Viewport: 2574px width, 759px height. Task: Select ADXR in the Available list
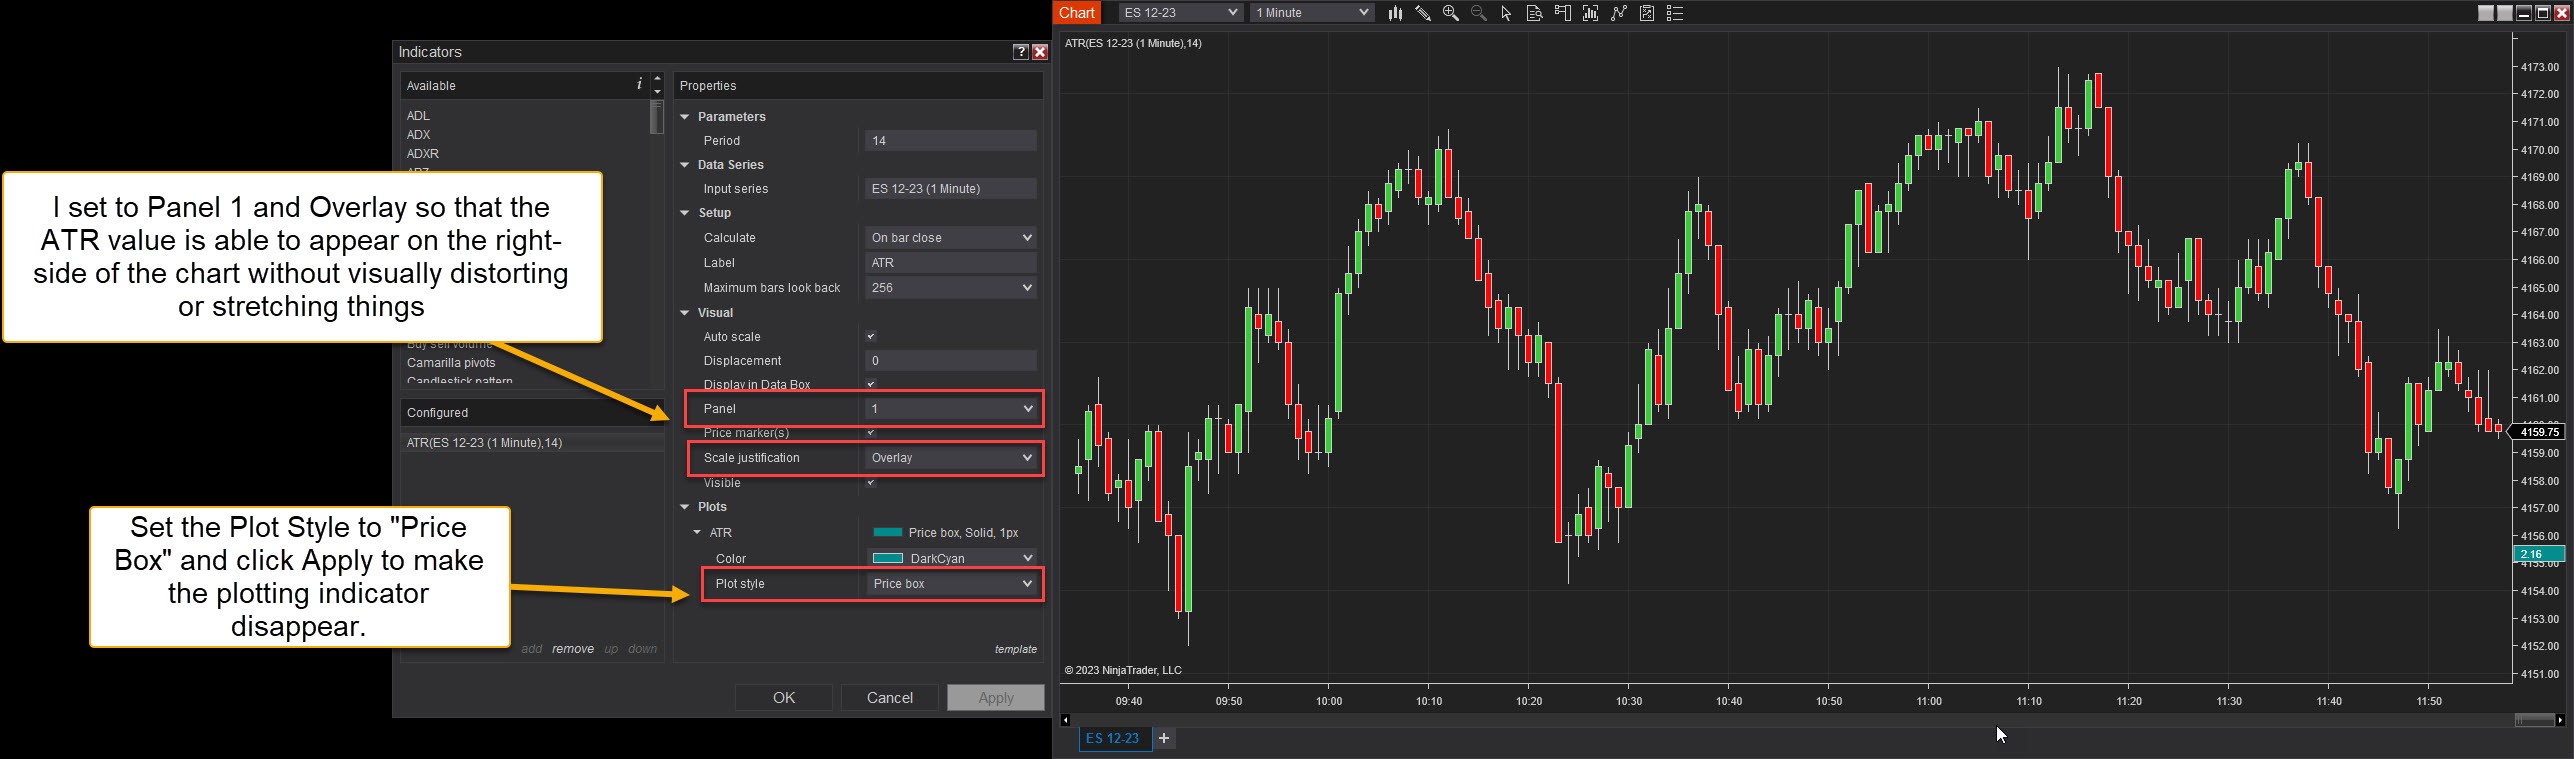[423, 154]
